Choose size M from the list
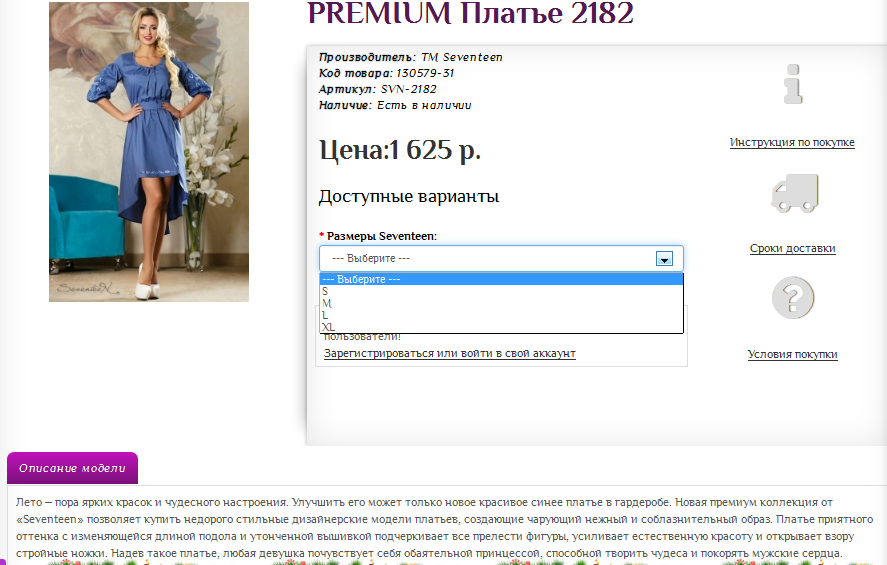This screenshot has width=887, height=565. 501,303
